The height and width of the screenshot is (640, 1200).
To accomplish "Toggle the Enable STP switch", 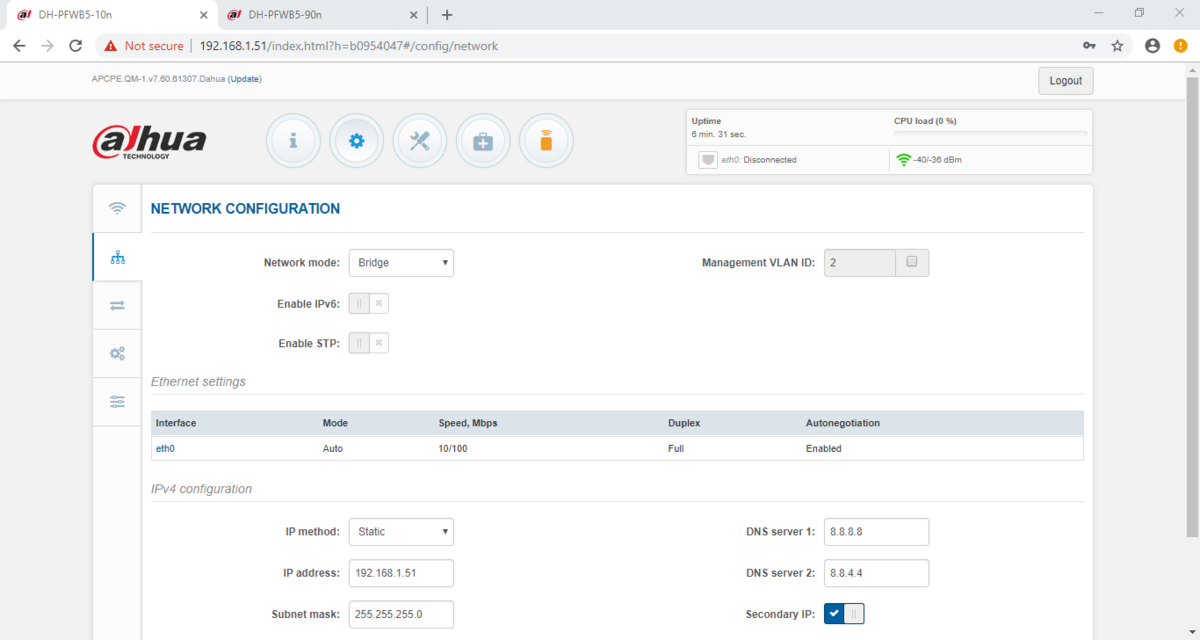I will coord(368,343).
